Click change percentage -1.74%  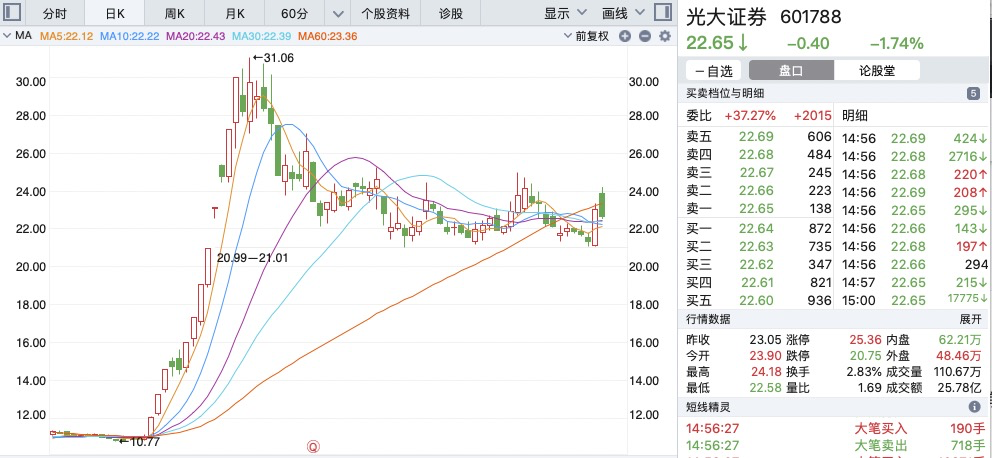click(x=896, y=44)
